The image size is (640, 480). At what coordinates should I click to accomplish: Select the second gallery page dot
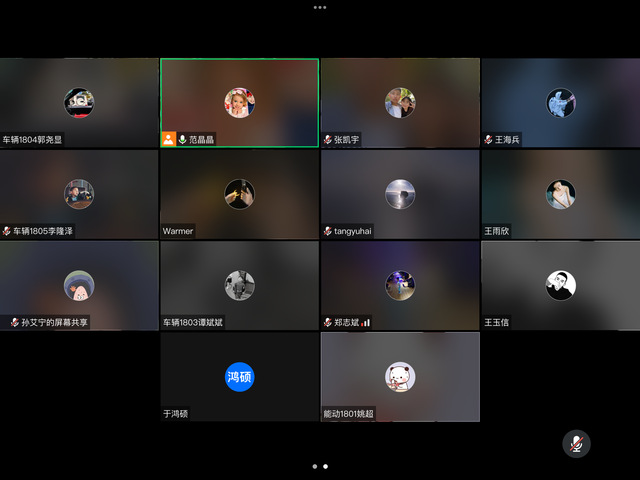point(326,466)
